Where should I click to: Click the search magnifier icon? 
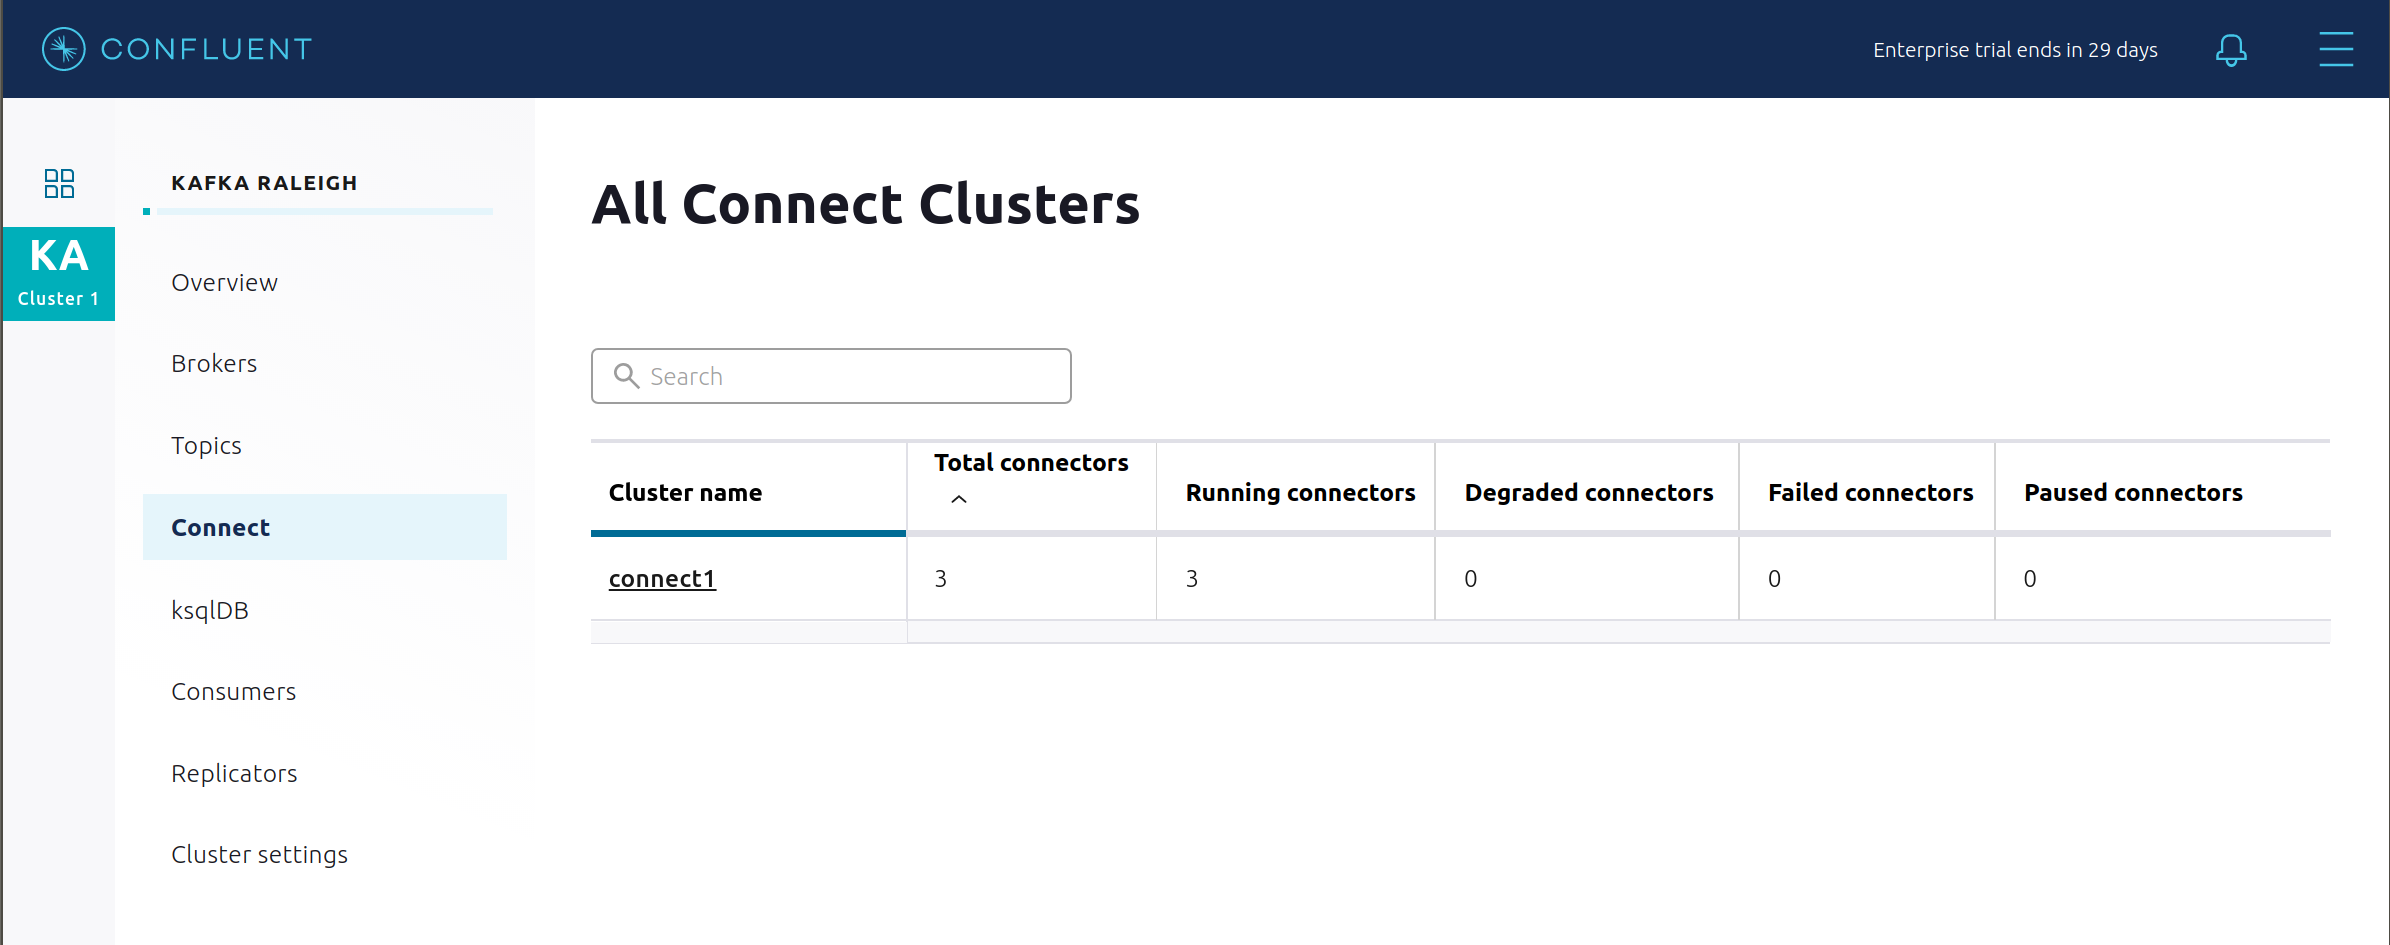click(x=626, y=376)
